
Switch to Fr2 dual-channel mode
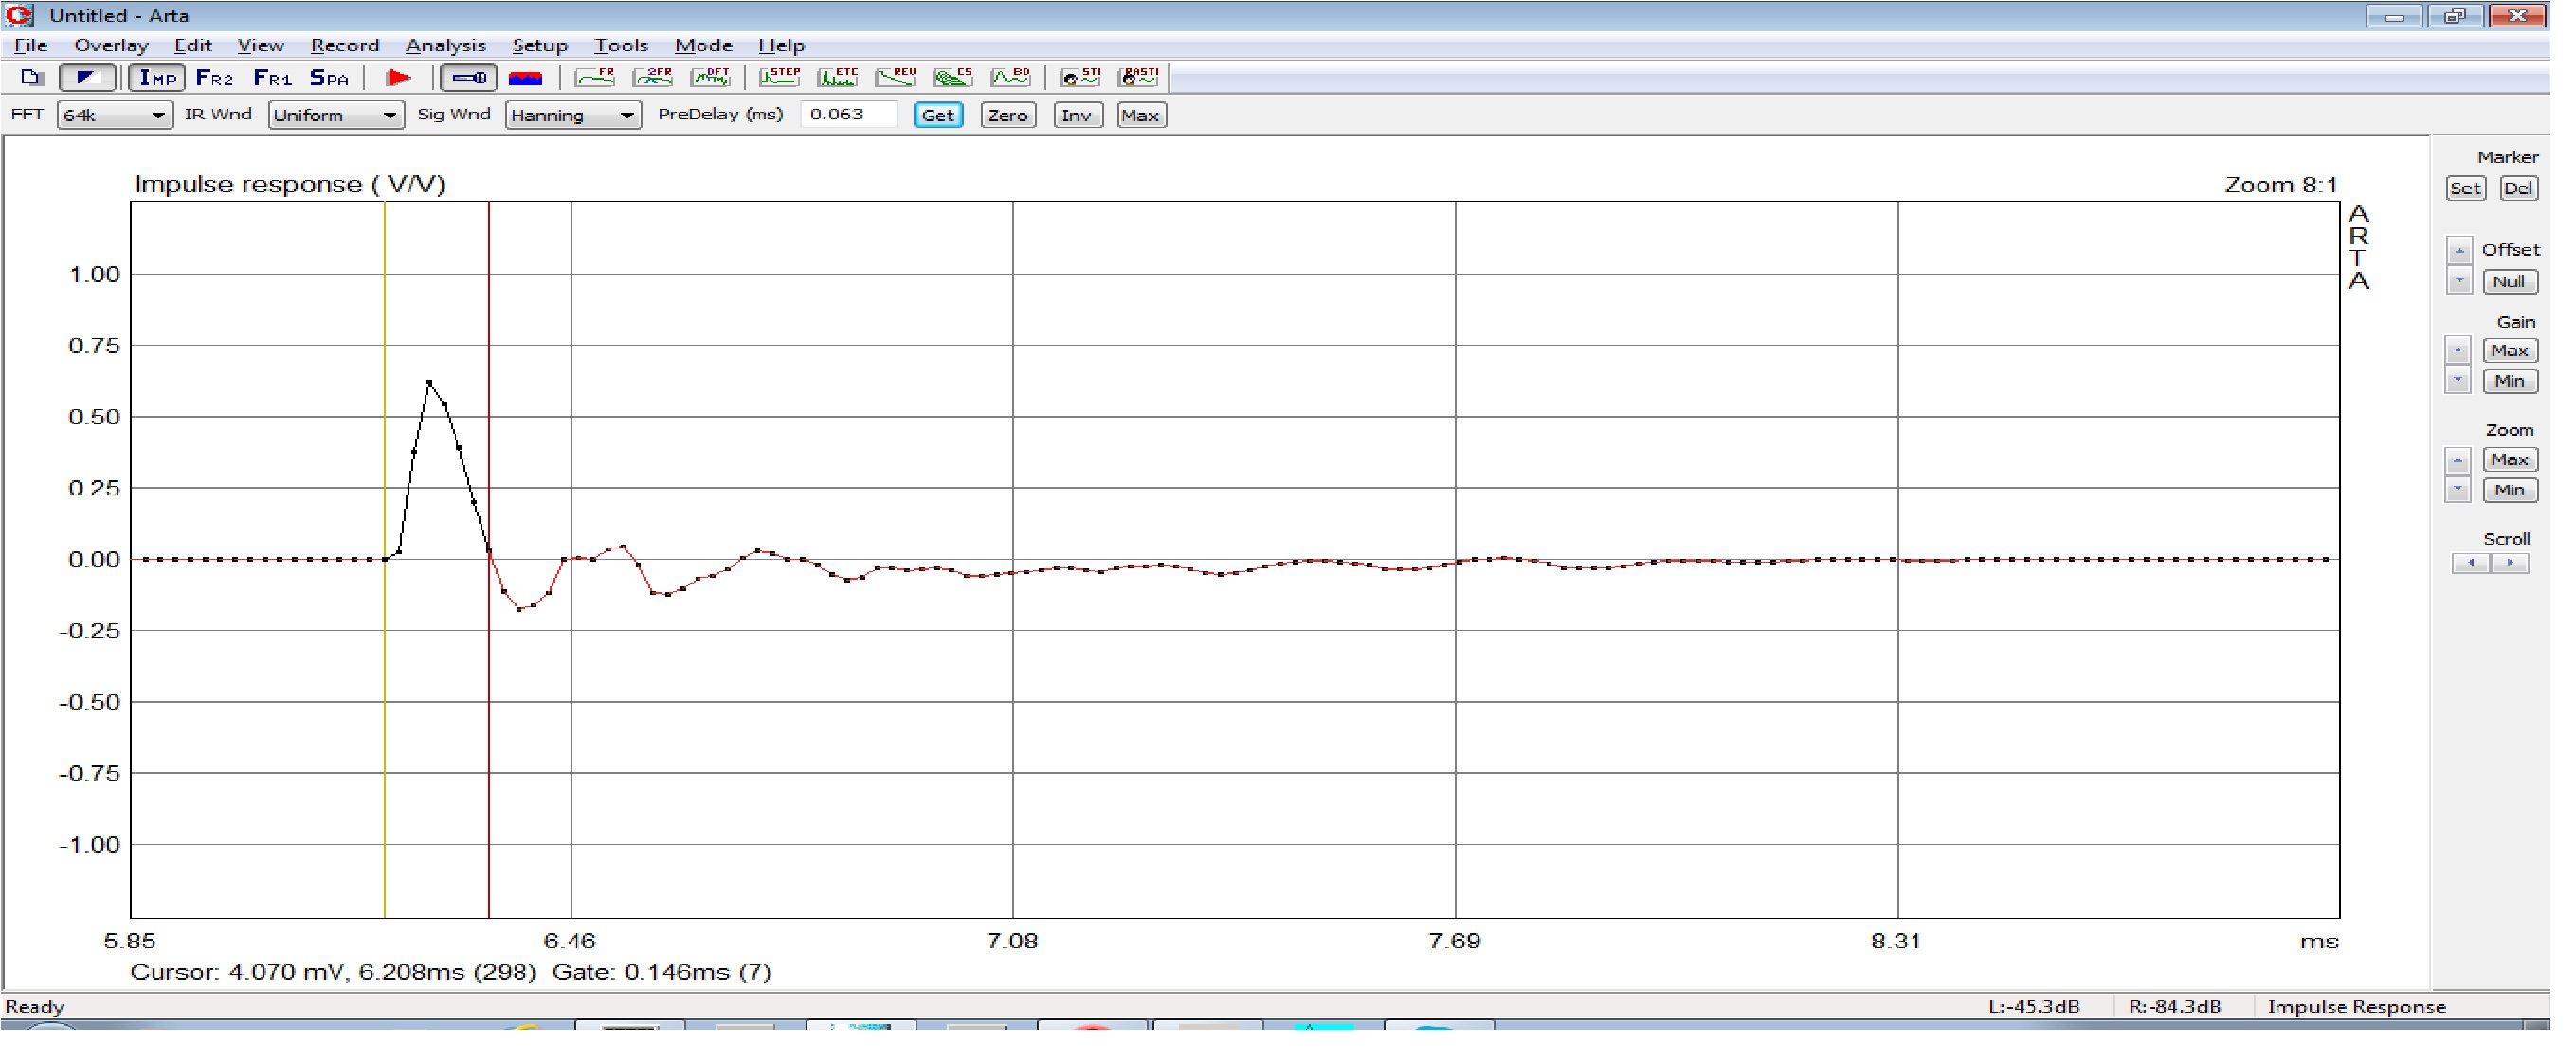[x=215, y=78]
